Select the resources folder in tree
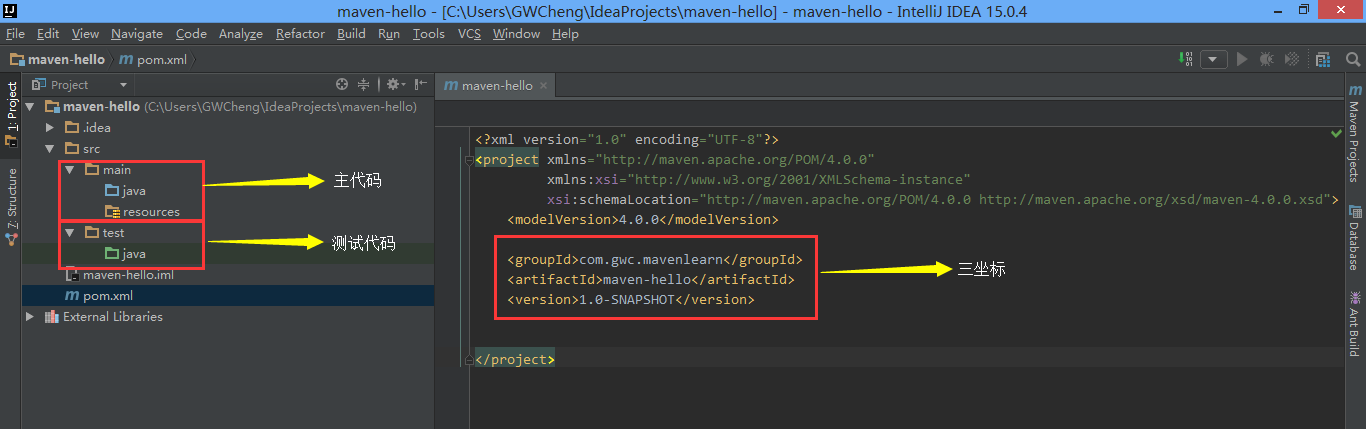This screenshot has width=1366, height=429. (x=143, y=212)
